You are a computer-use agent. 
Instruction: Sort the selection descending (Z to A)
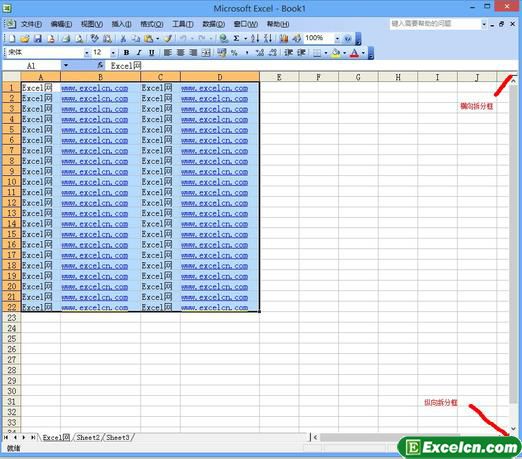268,39
